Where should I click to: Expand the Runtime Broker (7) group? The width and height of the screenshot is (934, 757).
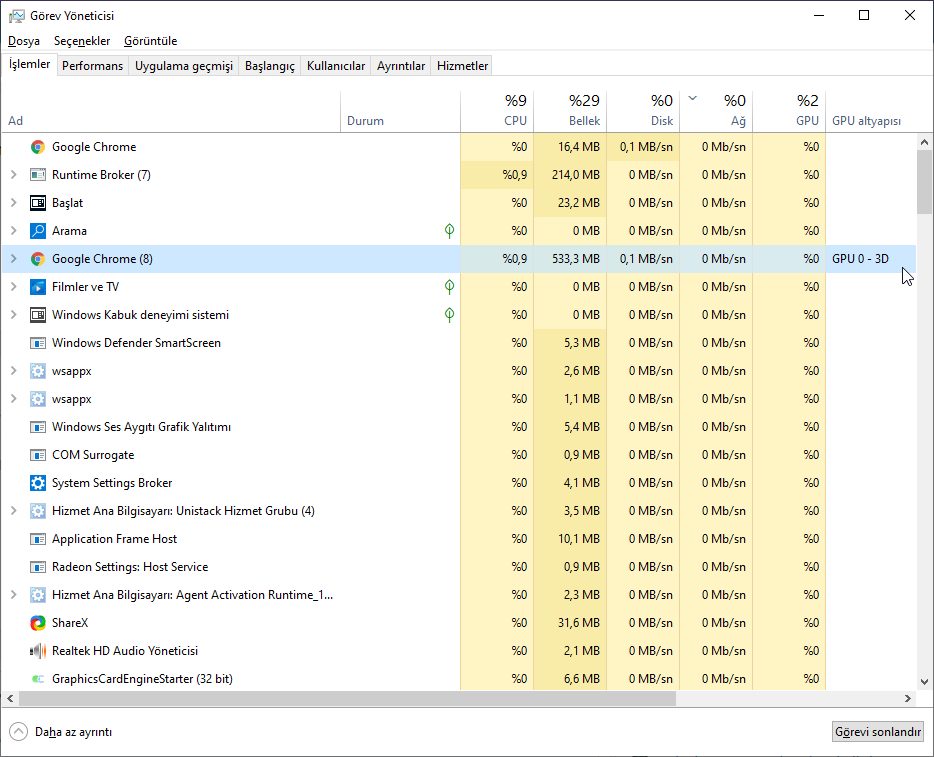pos(14,175)
